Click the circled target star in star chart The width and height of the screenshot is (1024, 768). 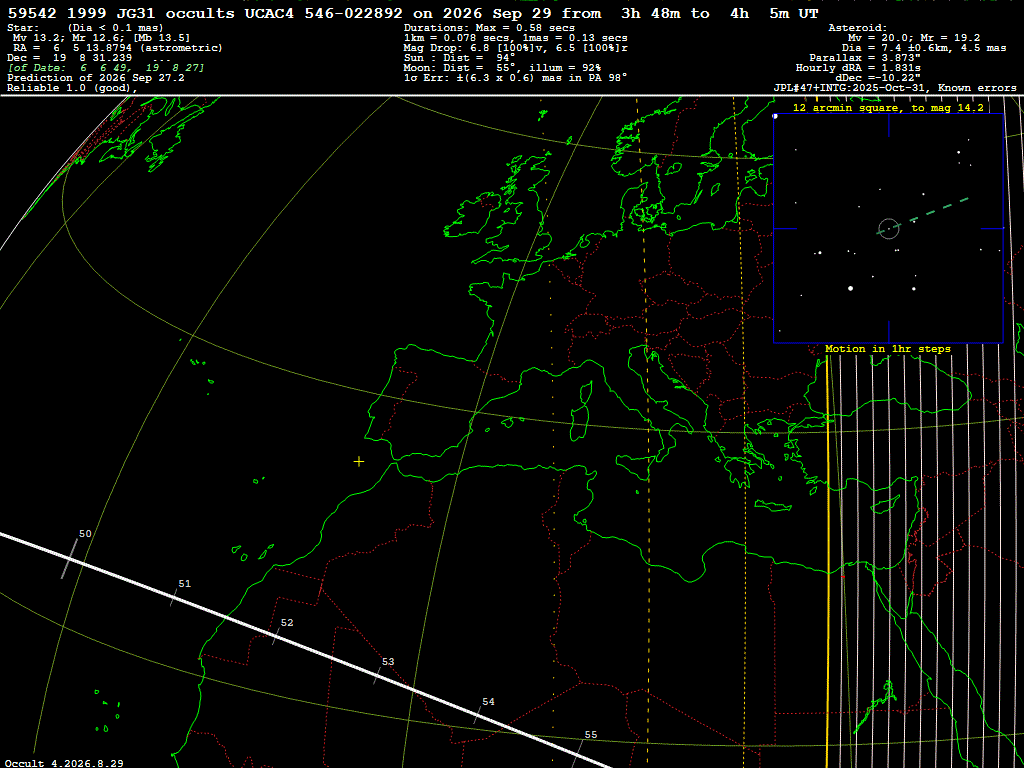pyautogui.click(x=889, y=229)
